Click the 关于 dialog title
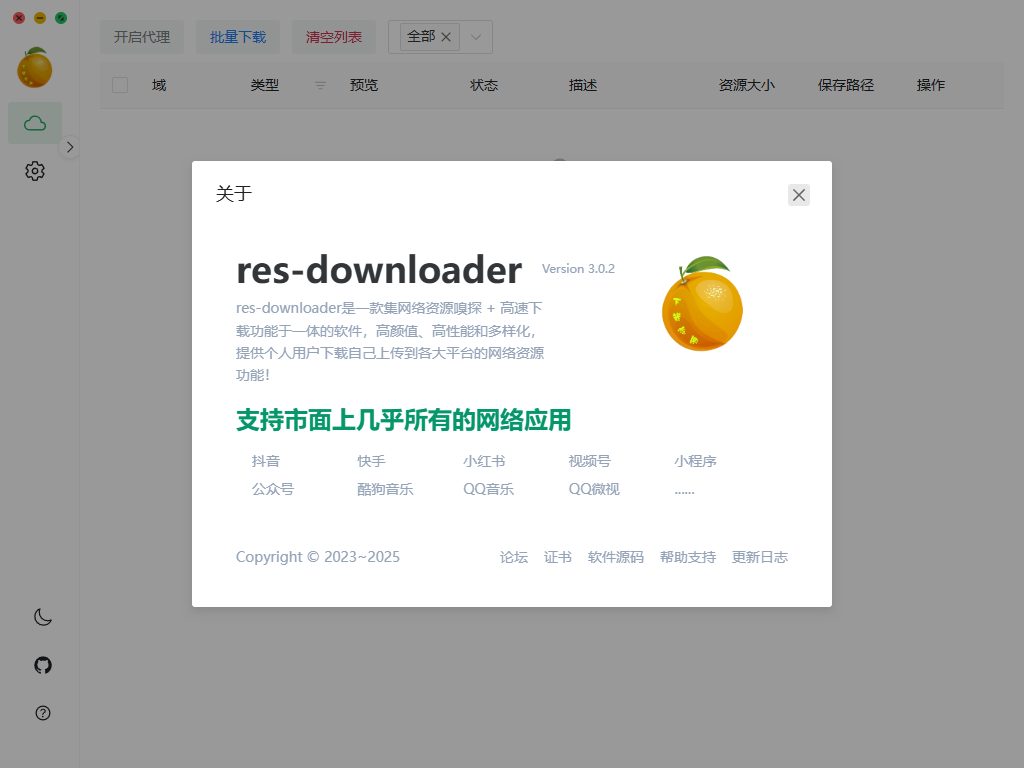This screenshot has width=1024, height=768. point(234,193)
